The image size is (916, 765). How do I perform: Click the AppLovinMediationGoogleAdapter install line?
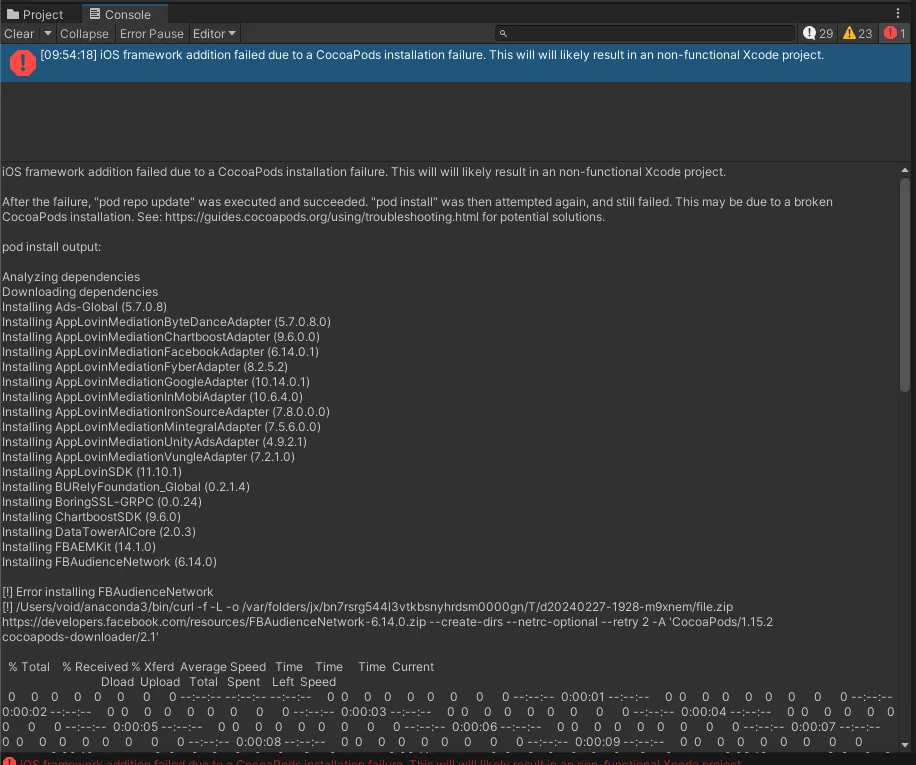click(156, 382)
